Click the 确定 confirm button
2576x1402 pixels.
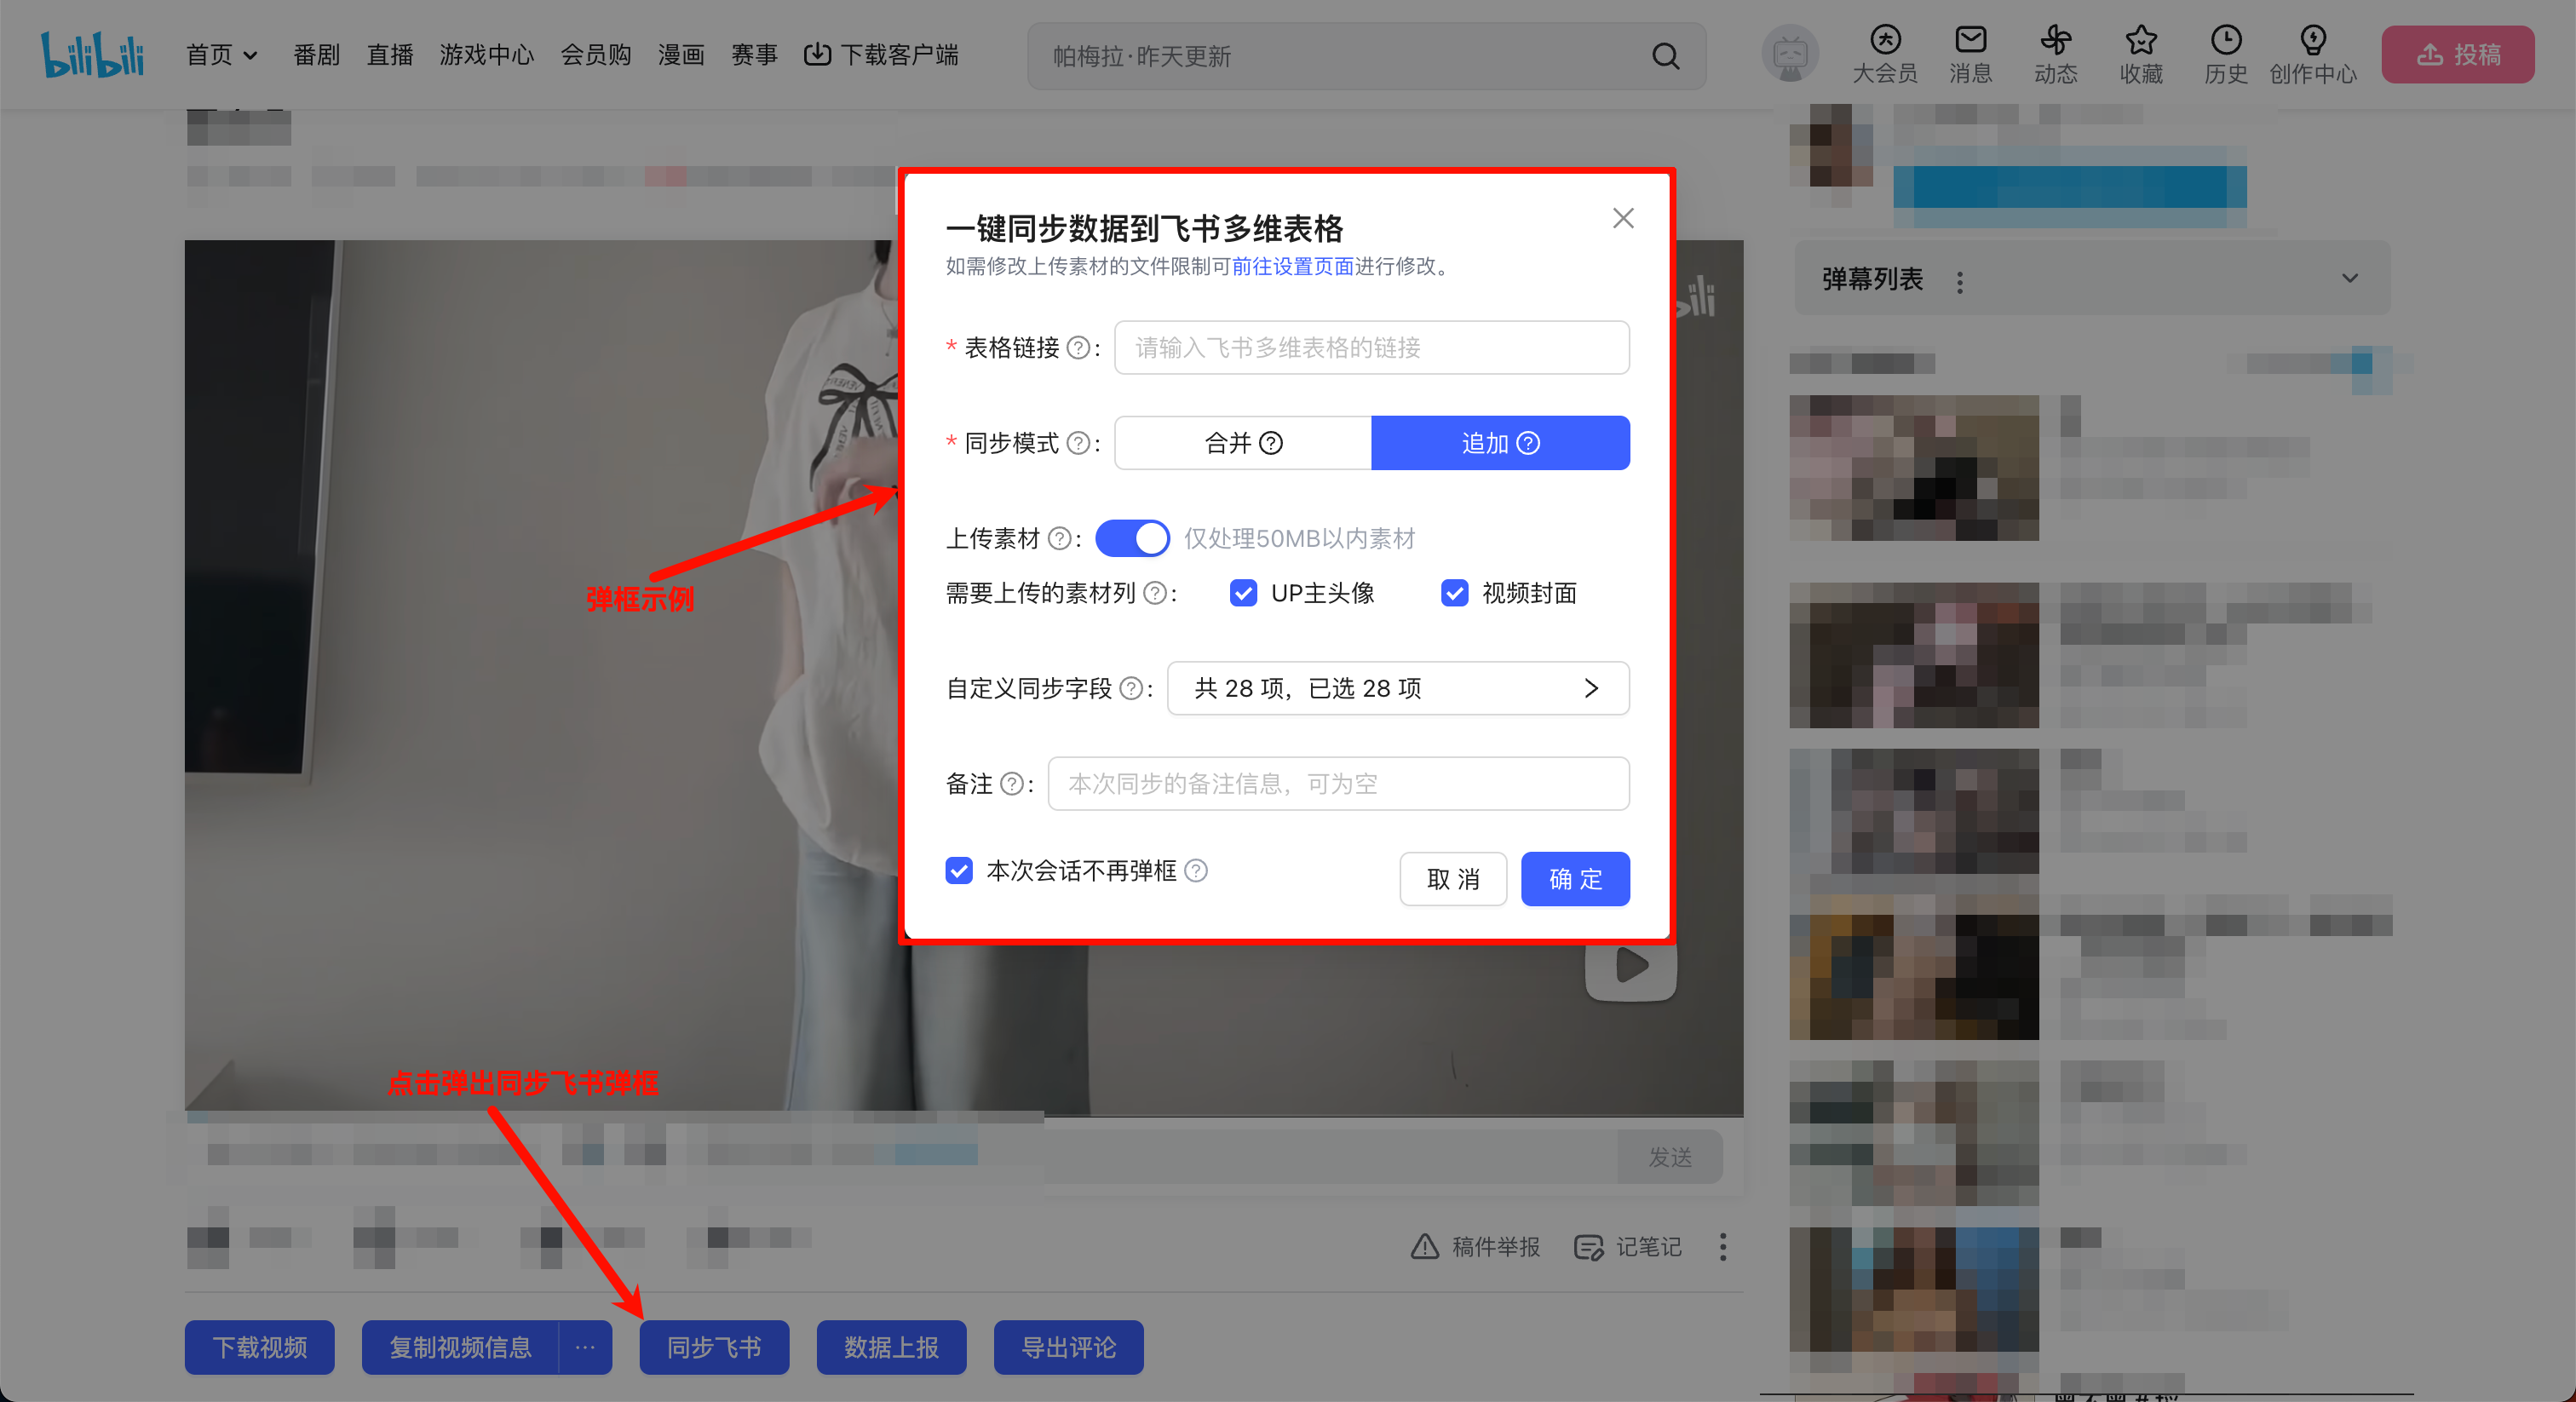(1575, 879)
